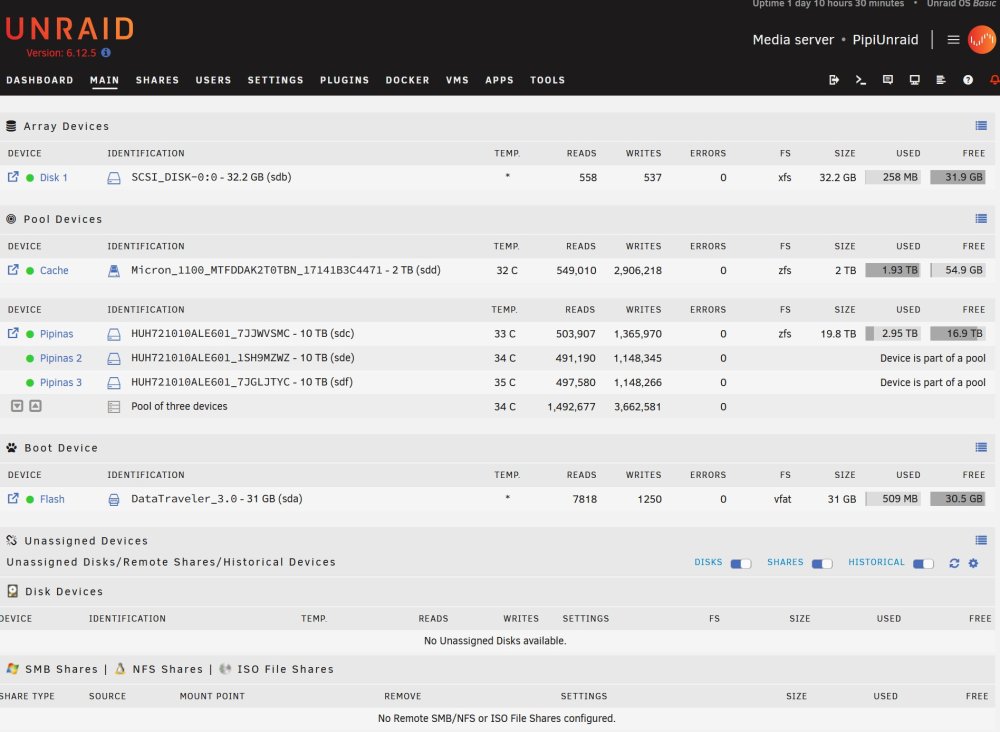Click the PipiUnraid server name
This screenshot has width=1000, height=732.
click(x=885, y=40)
